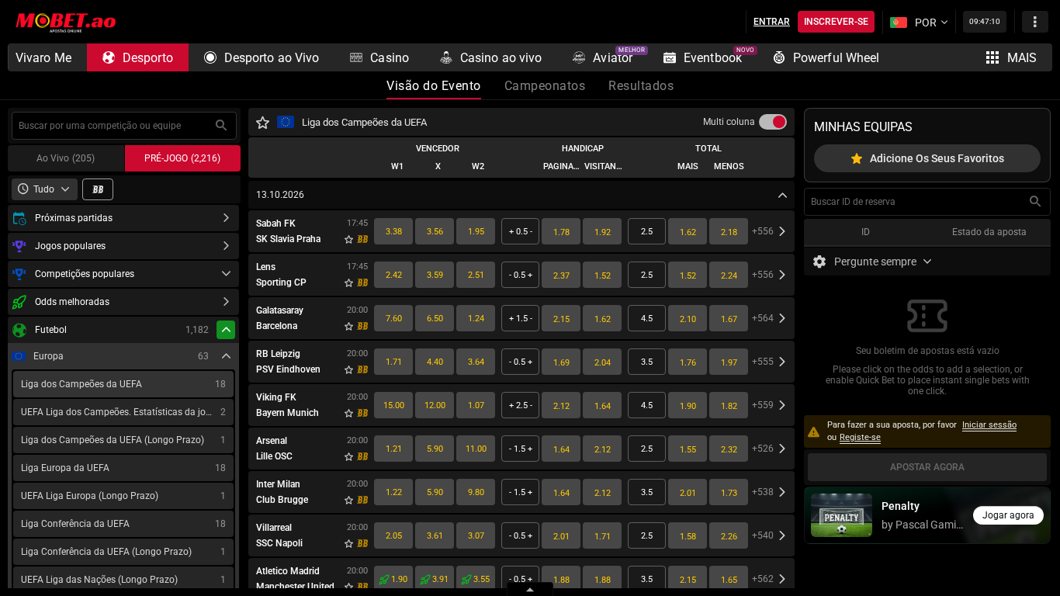Viewport: 1060px width, 596px height.
Task: Click the favorite star beside Liga dos Campeões header
Action: point(263,122)
